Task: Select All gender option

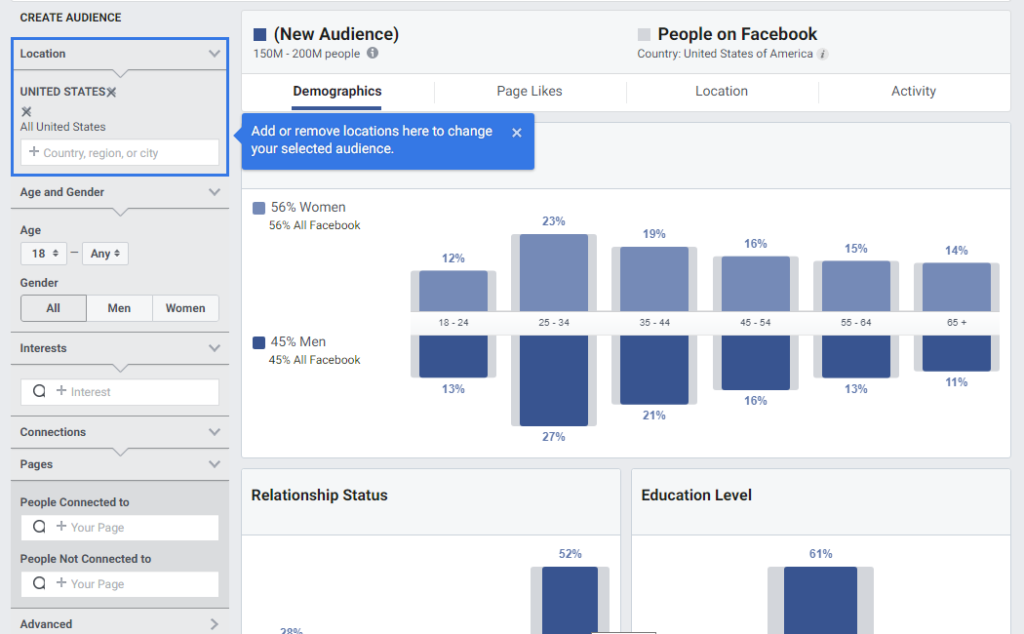Action: (54, 308)
